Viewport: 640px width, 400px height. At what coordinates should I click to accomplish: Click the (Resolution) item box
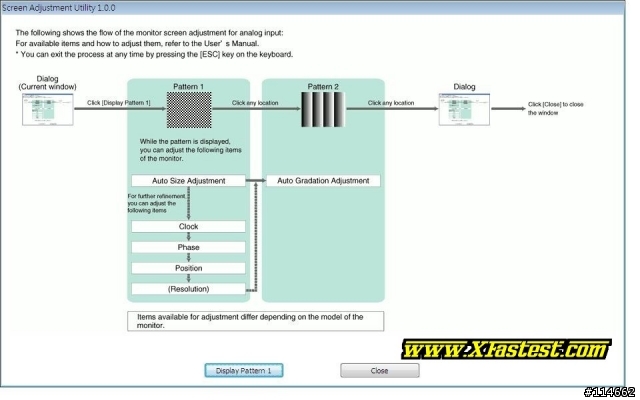coord(189,289)
